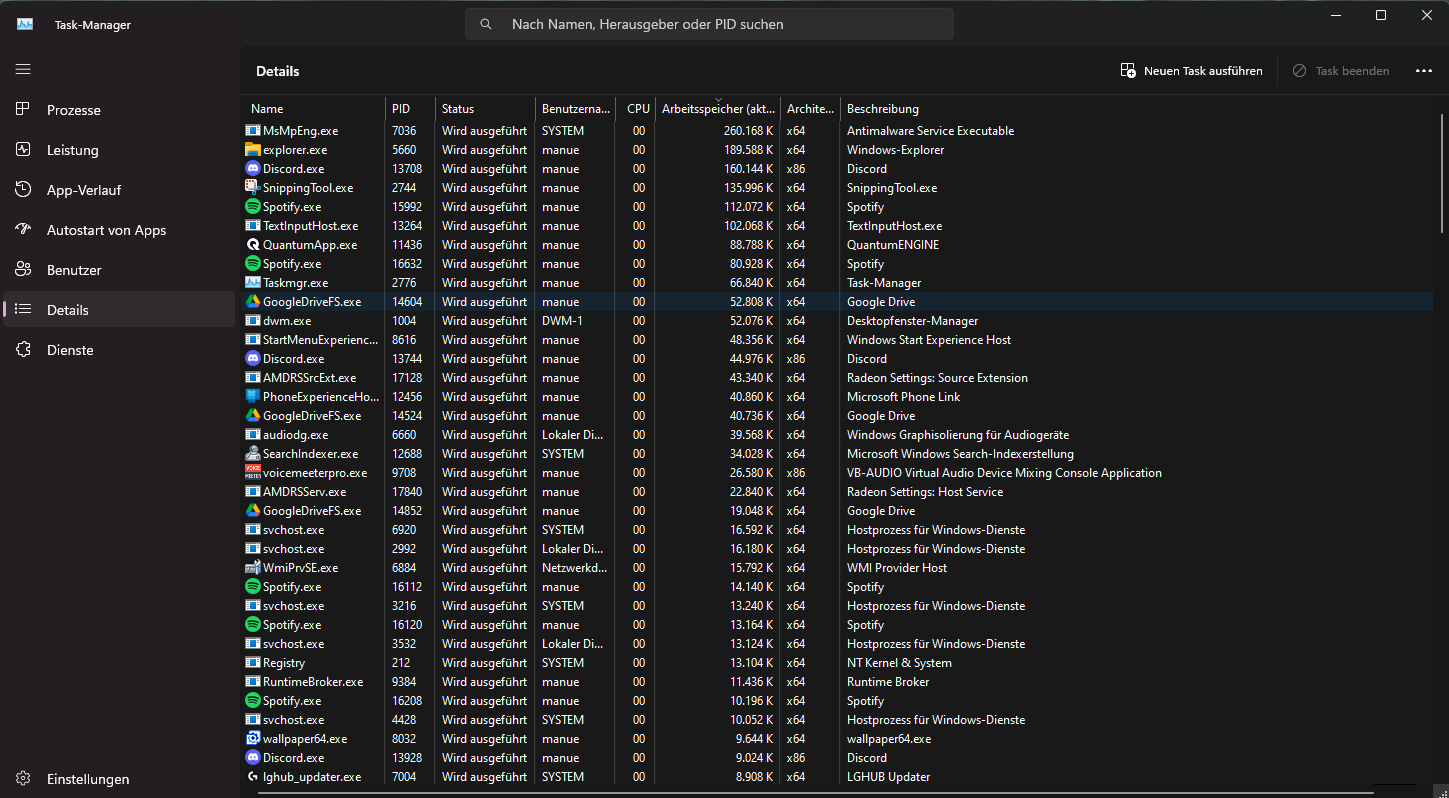The height and width of the screenshot is (798, 1449).
Task: Click the process search input field
Action: pyautogui.click(x=709, y=24)
